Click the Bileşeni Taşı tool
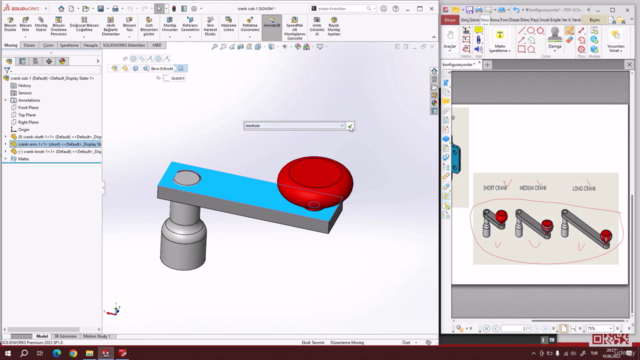 (x=129, y=26)
